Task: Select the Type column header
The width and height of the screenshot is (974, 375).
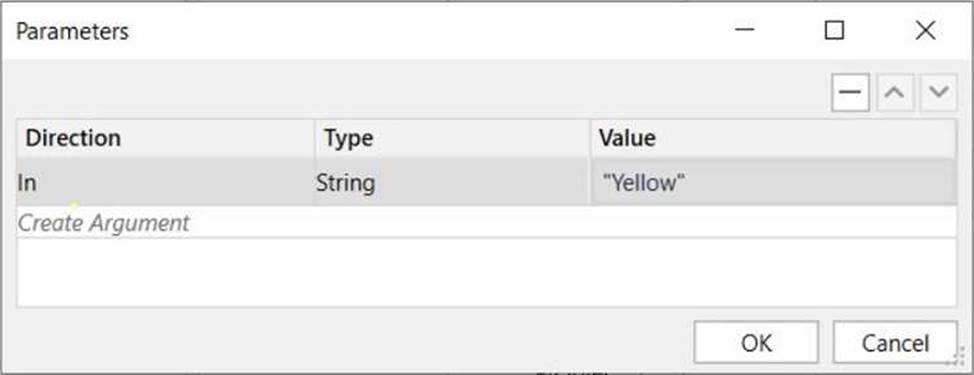Action: [453, 138]
